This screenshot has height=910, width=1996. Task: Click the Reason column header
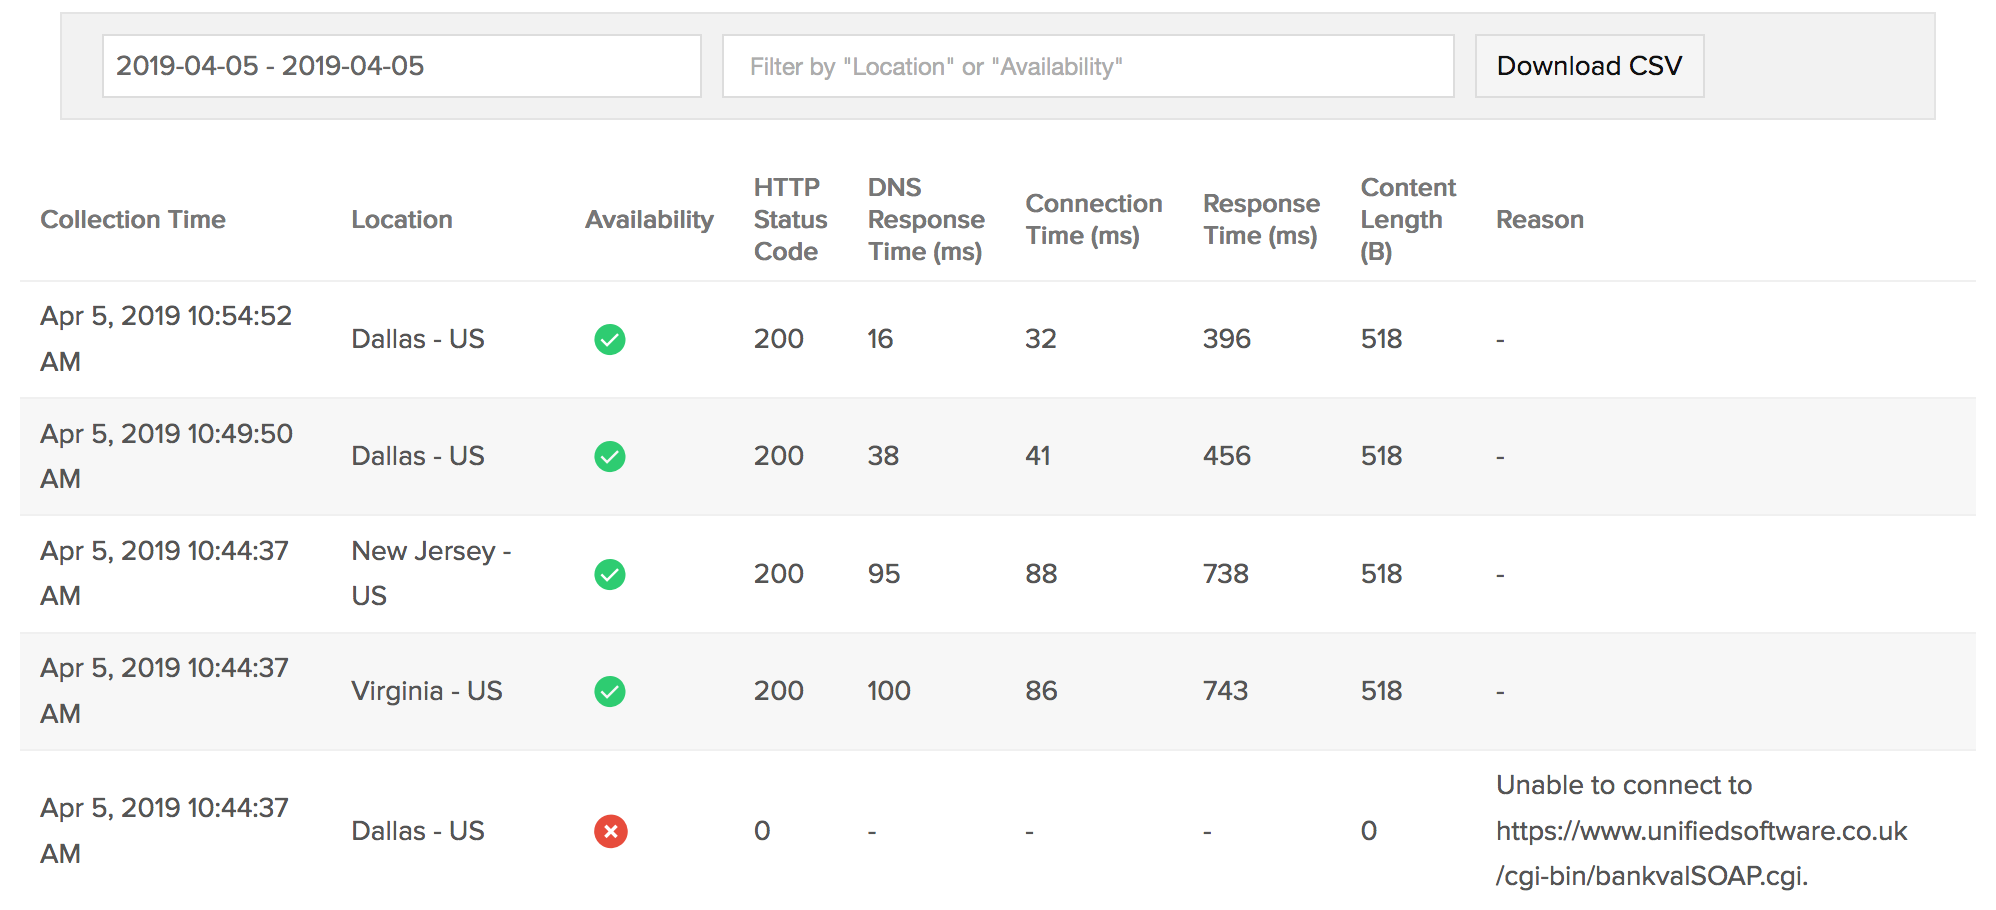tap(1539, 220)
